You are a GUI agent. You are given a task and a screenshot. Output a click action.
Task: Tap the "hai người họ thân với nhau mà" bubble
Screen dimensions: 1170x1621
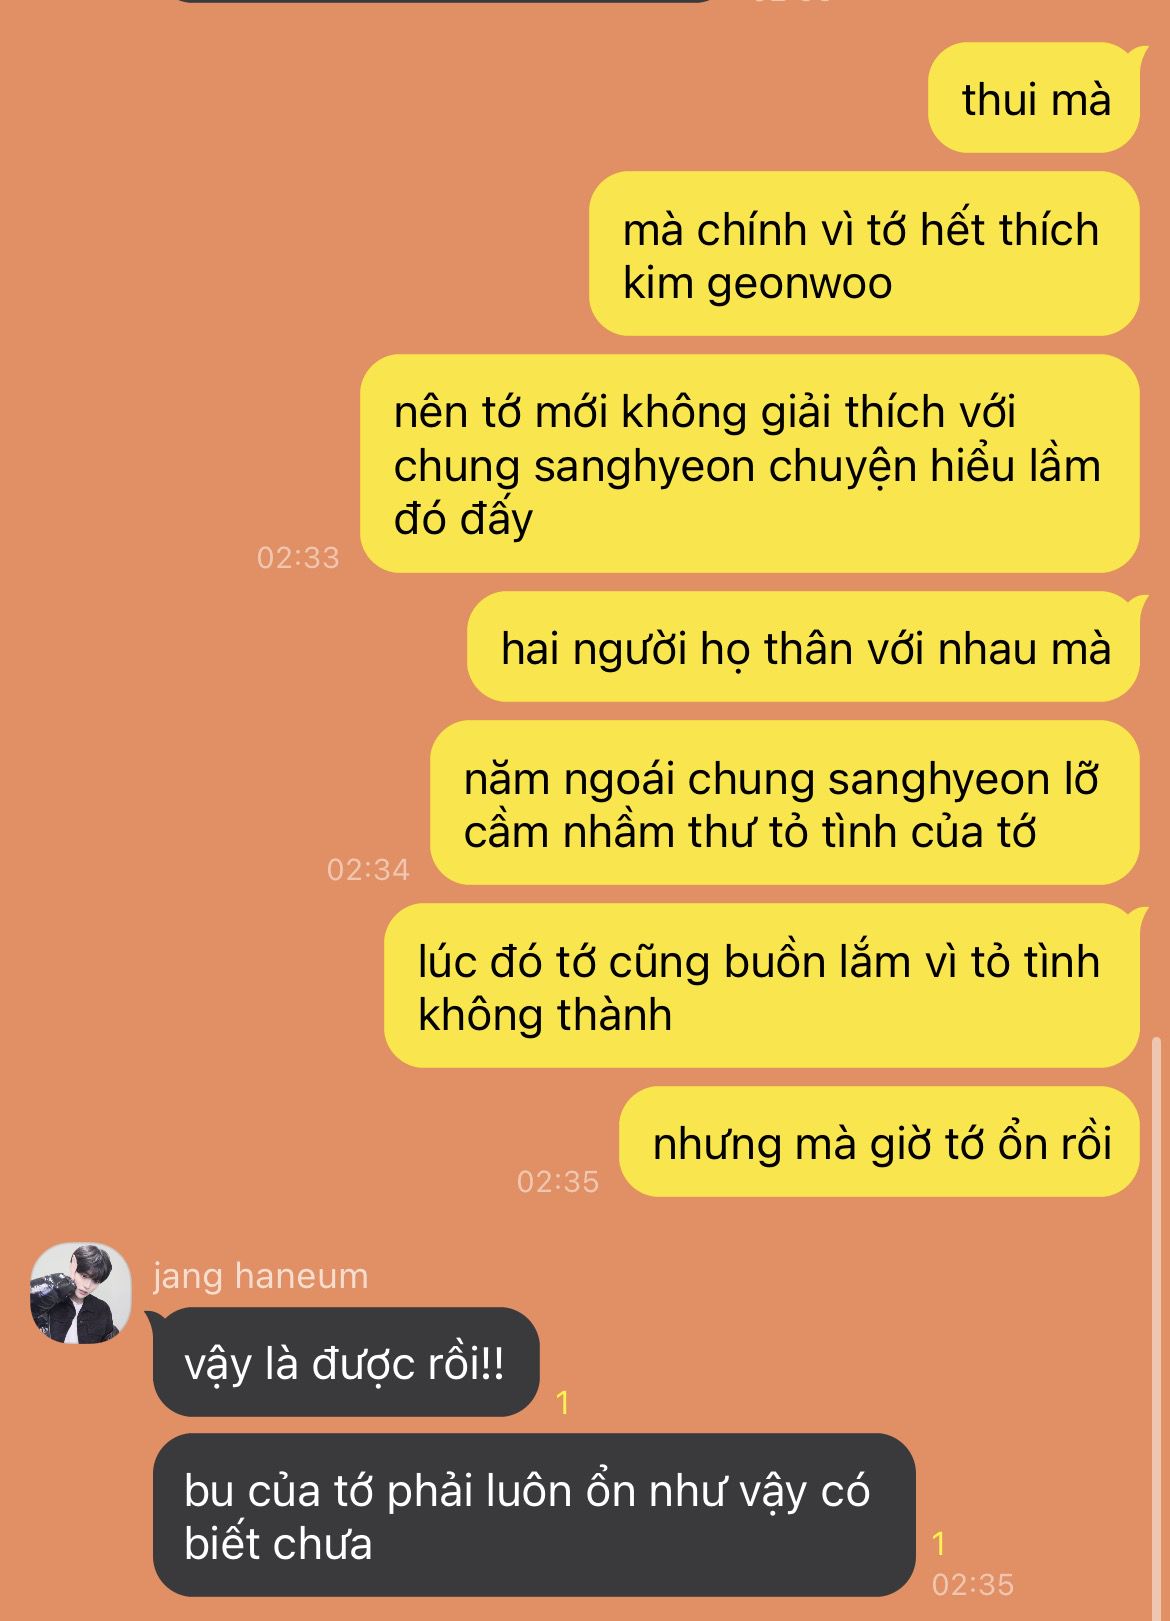pos(803,647)
